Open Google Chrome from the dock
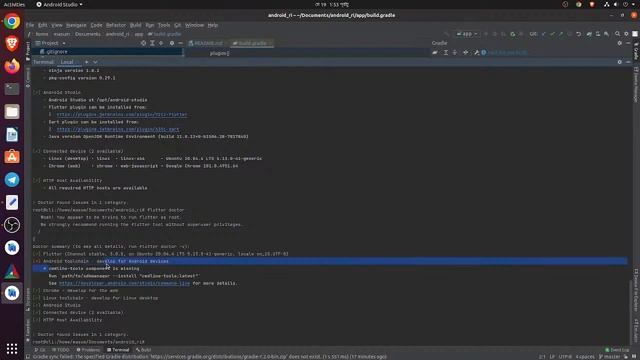This screenshot has width=640, height=360. pos(12,21)
